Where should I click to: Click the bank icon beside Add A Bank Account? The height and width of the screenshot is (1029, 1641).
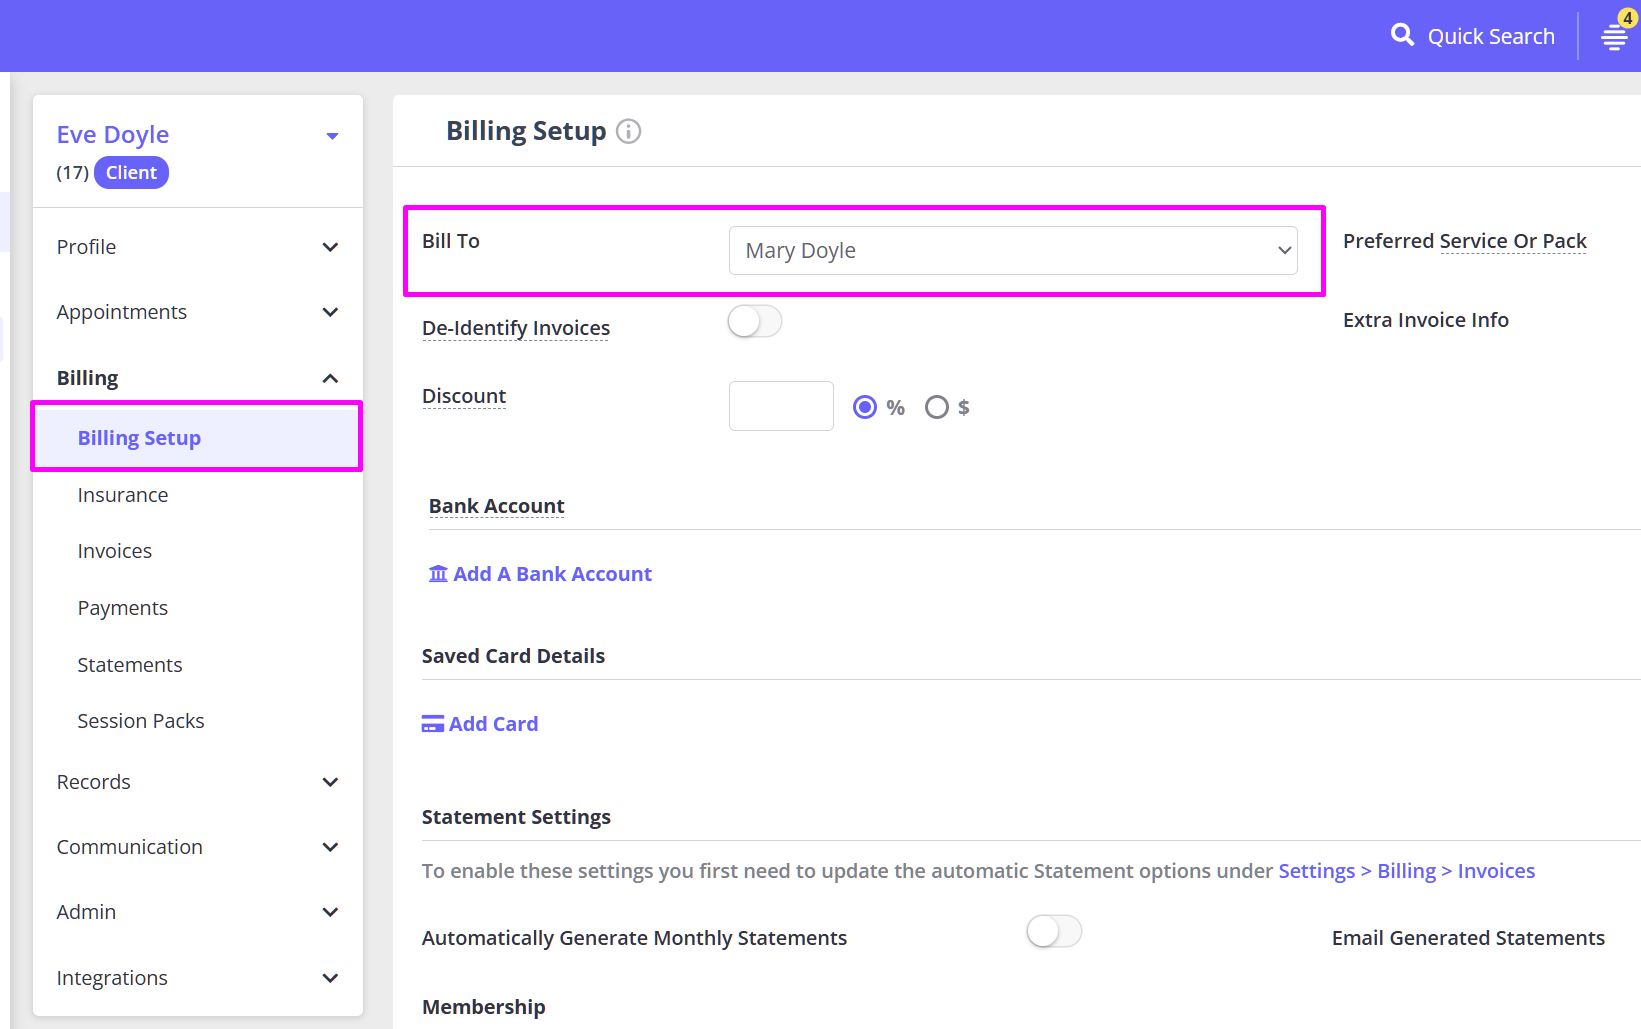438,574
